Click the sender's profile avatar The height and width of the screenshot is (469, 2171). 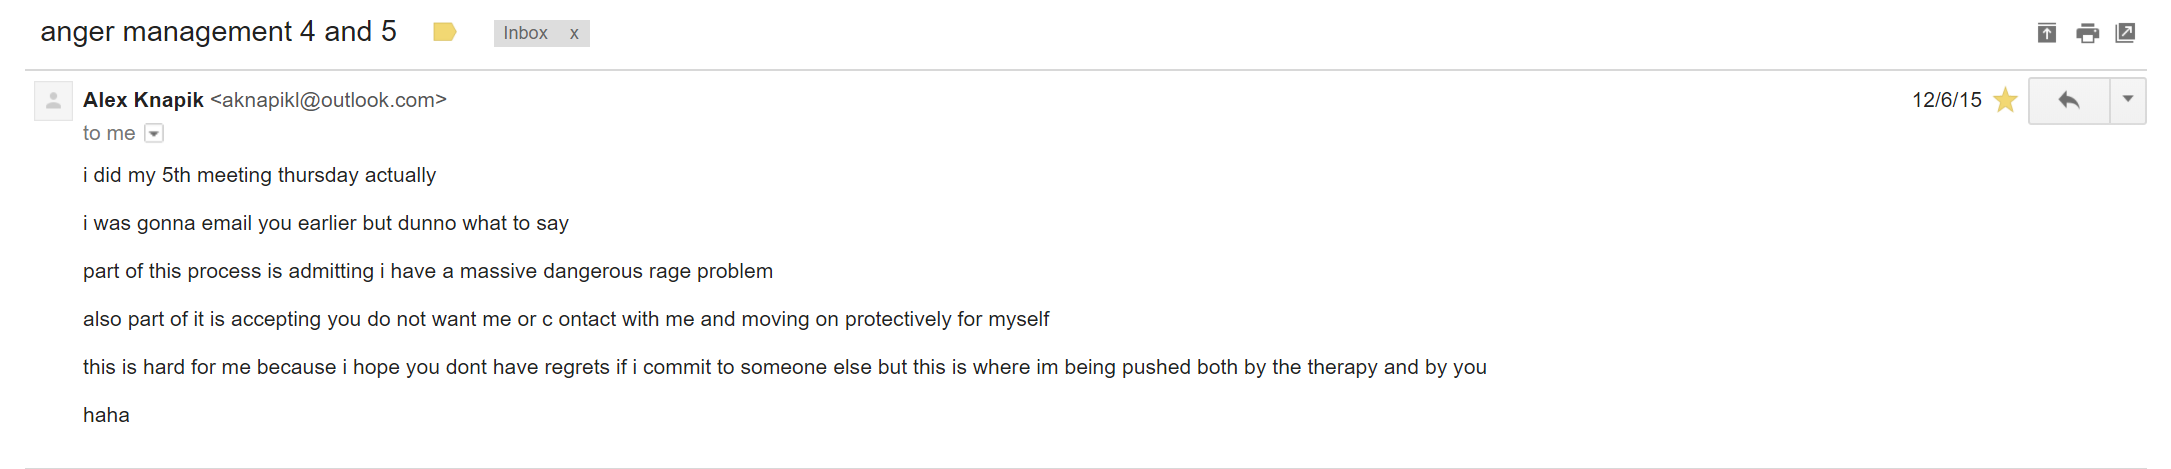[x=53, y=100]
